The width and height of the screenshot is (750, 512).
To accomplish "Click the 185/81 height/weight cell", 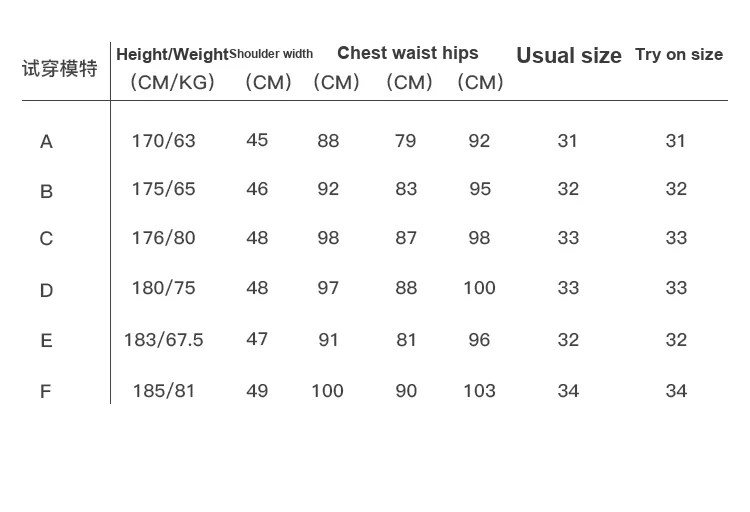I will (163, 391).
